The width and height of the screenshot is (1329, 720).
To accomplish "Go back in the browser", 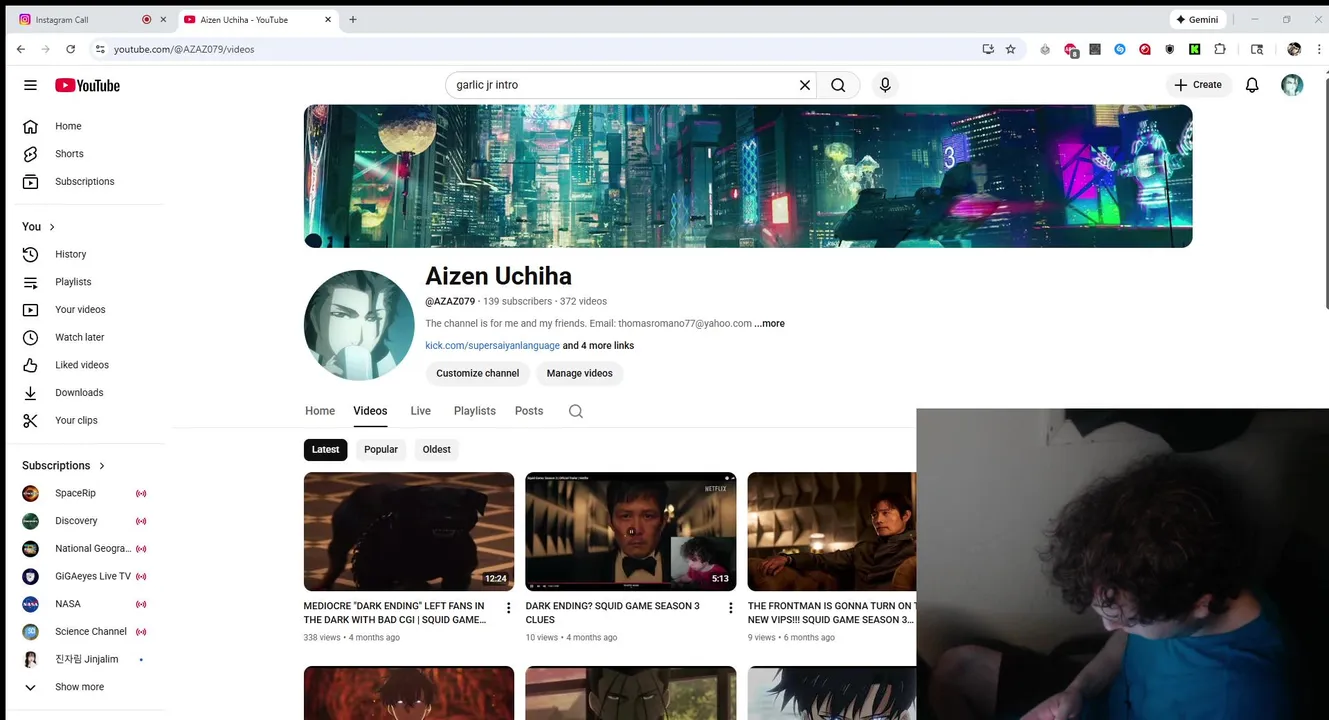I will pyautogui.click(x=21, y=49).
